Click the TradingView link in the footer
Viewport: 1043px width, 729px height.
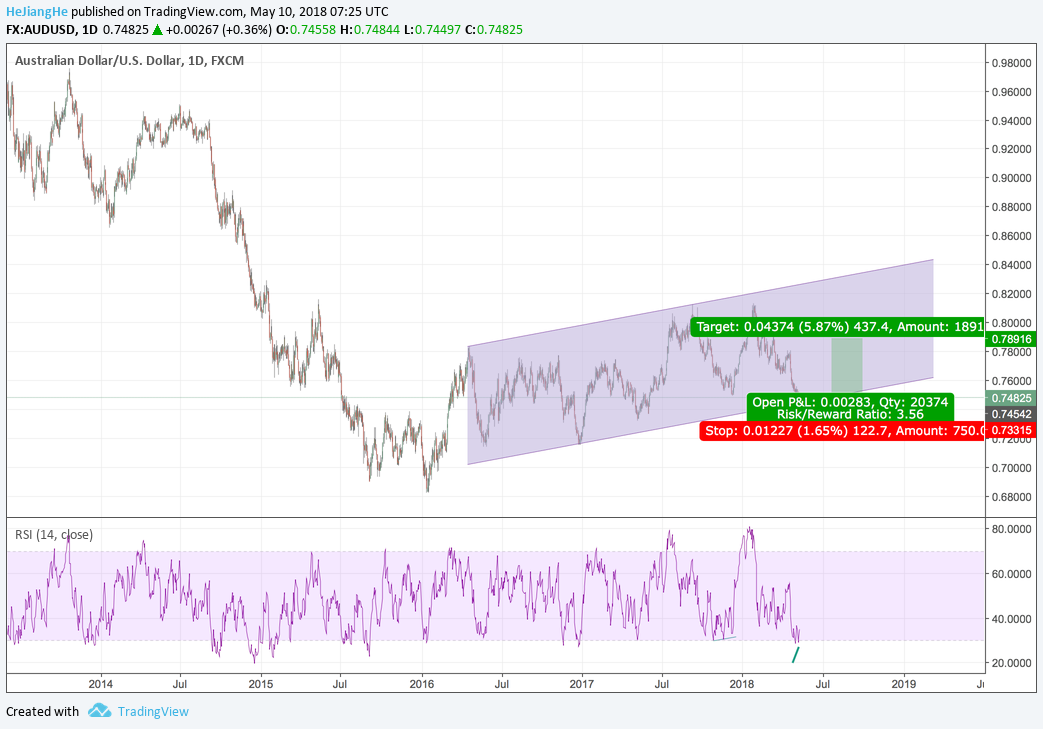click(153, 711)
